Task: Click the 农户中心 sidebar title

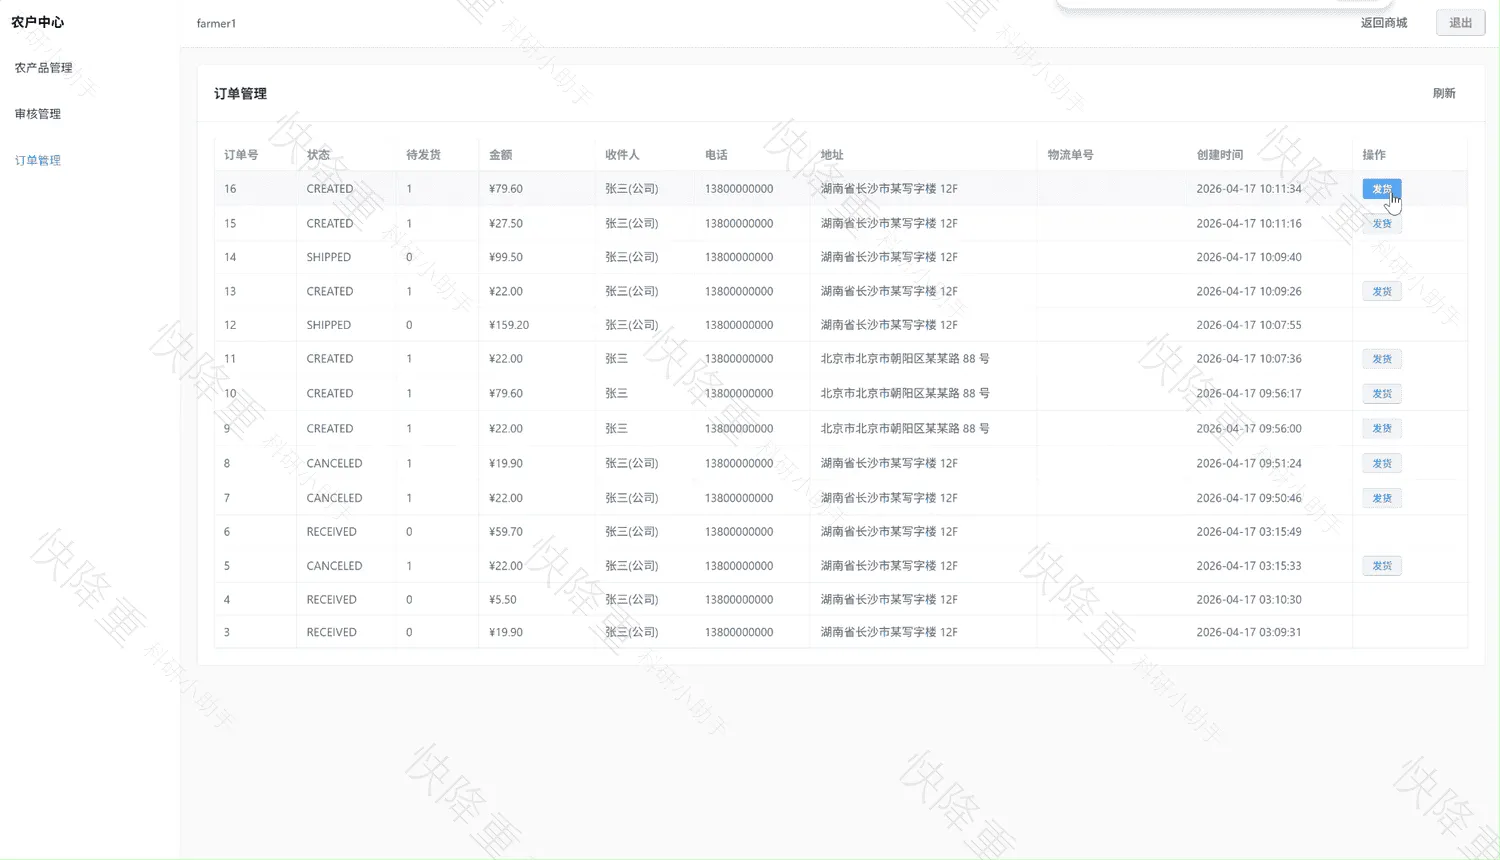Action: click(38, 22)
